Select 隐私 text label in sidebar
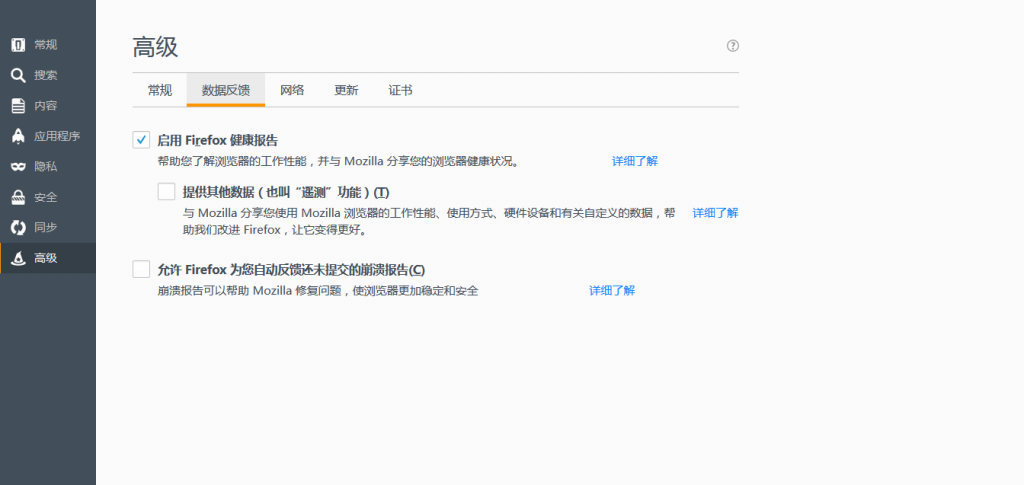This screenshot has height=485, width=1024. coord(46,166)
